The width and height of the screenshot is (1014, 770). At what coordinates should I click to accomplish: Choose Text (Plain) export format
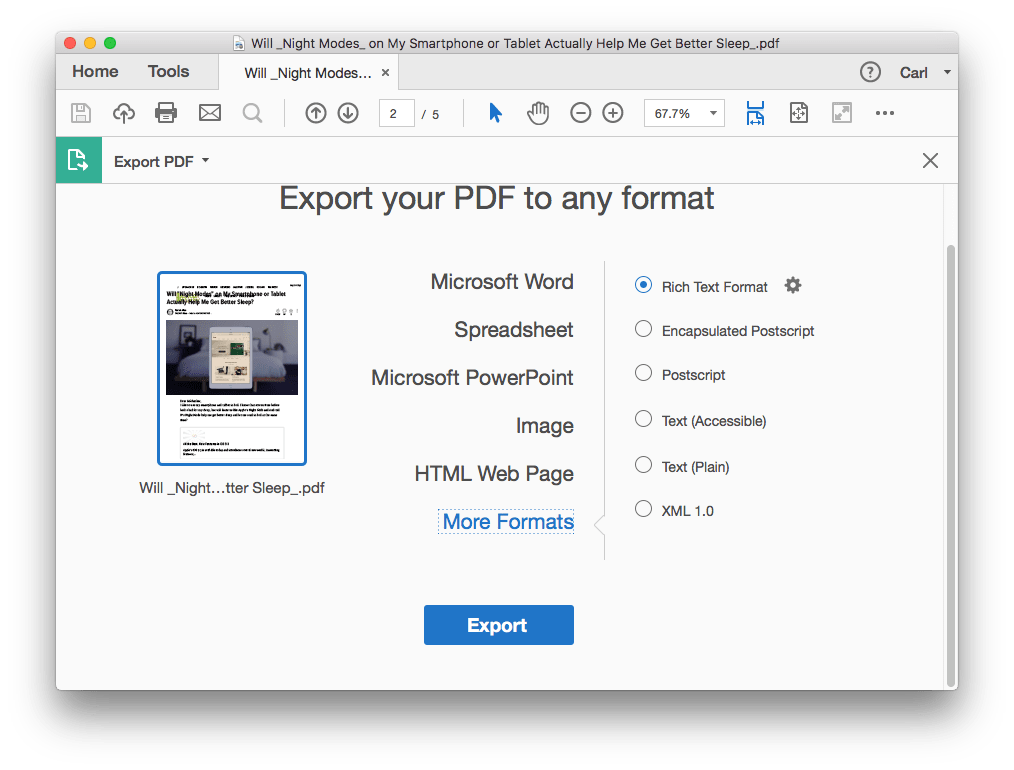643,465
